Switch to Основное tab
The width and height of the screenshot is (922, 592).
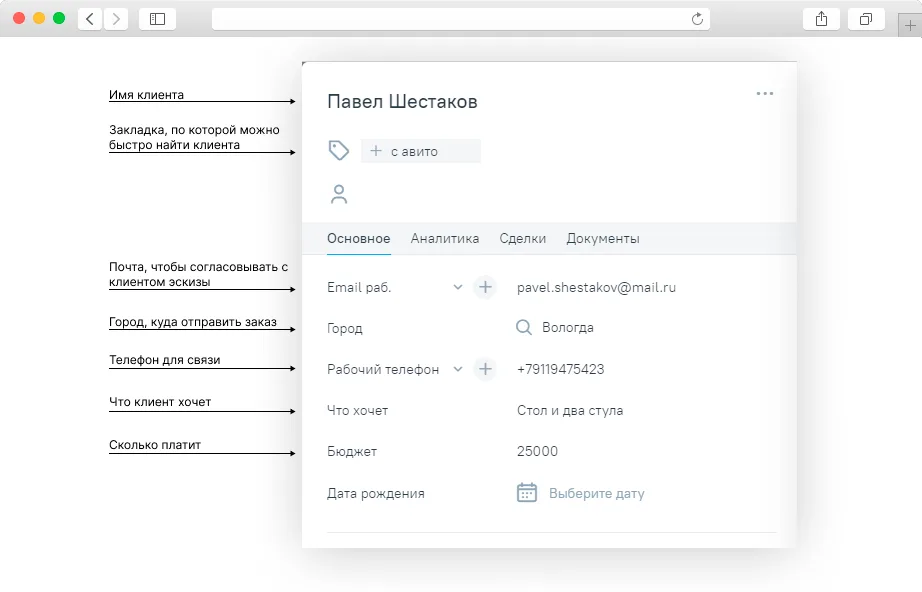click(359, 239)
